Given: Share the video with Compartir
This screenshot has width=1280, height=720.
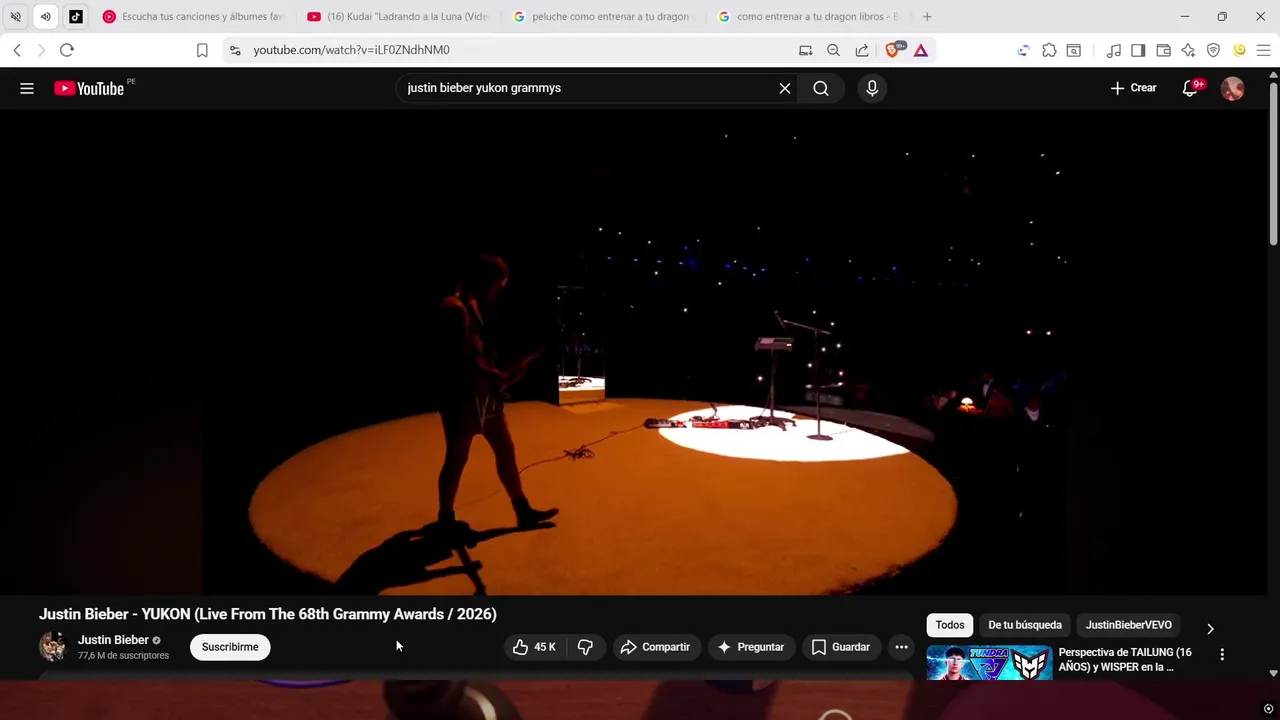Looking at the screenshot, I should click(655, 647).
